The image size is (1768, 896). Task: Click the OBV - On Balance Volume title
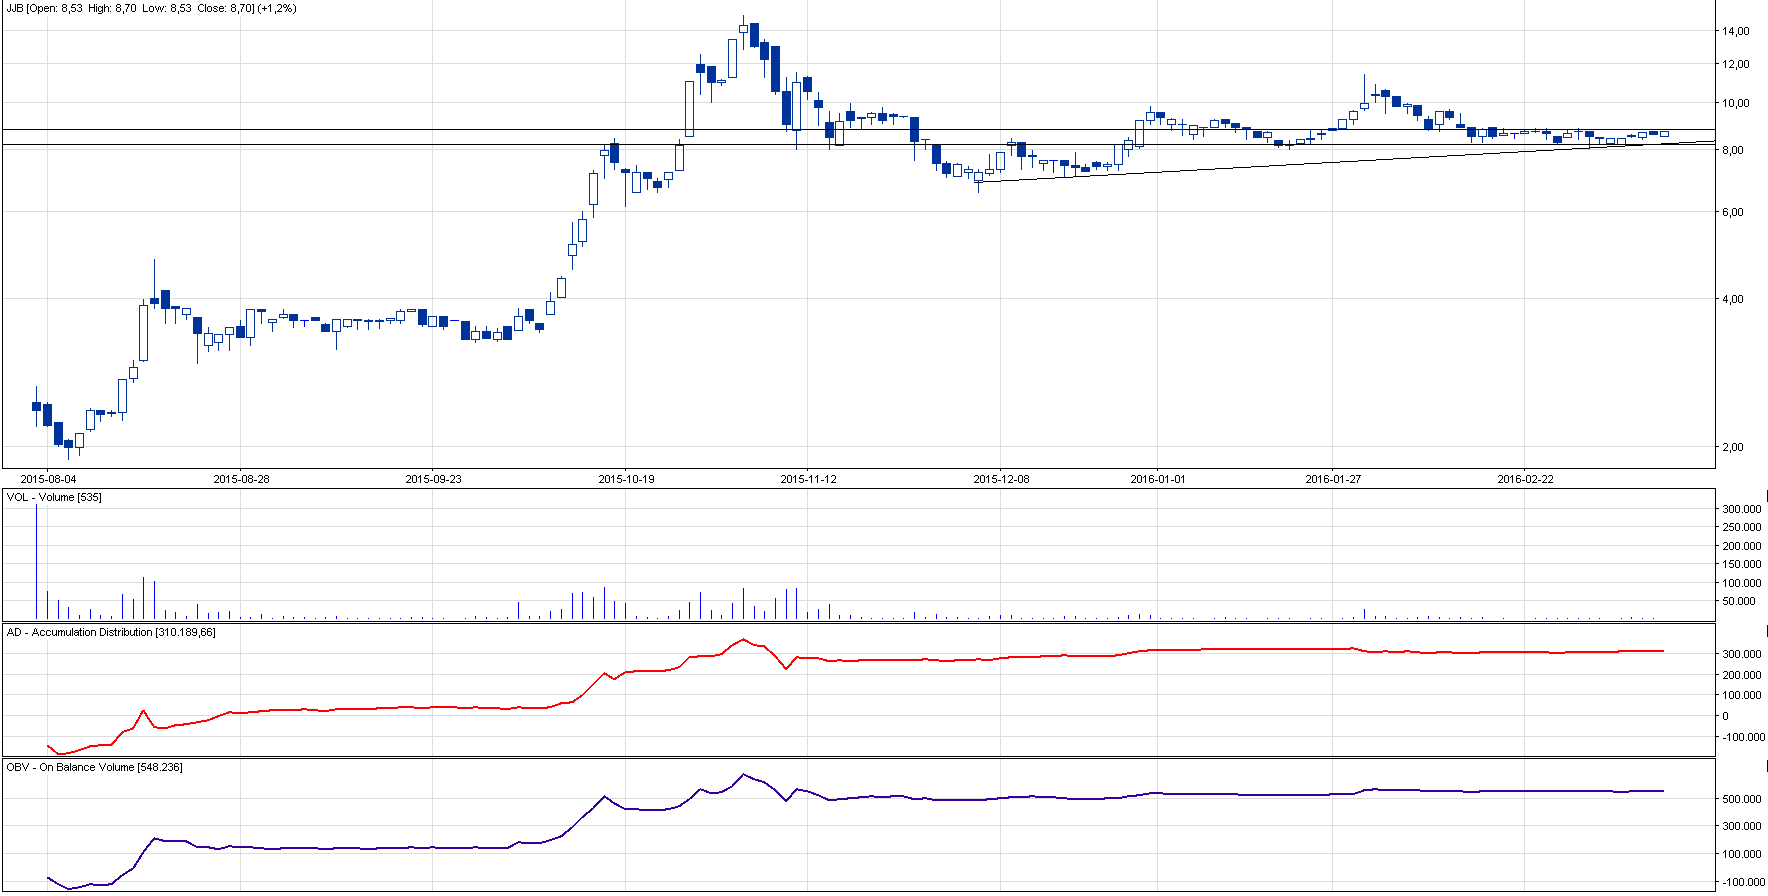(94, 767)
